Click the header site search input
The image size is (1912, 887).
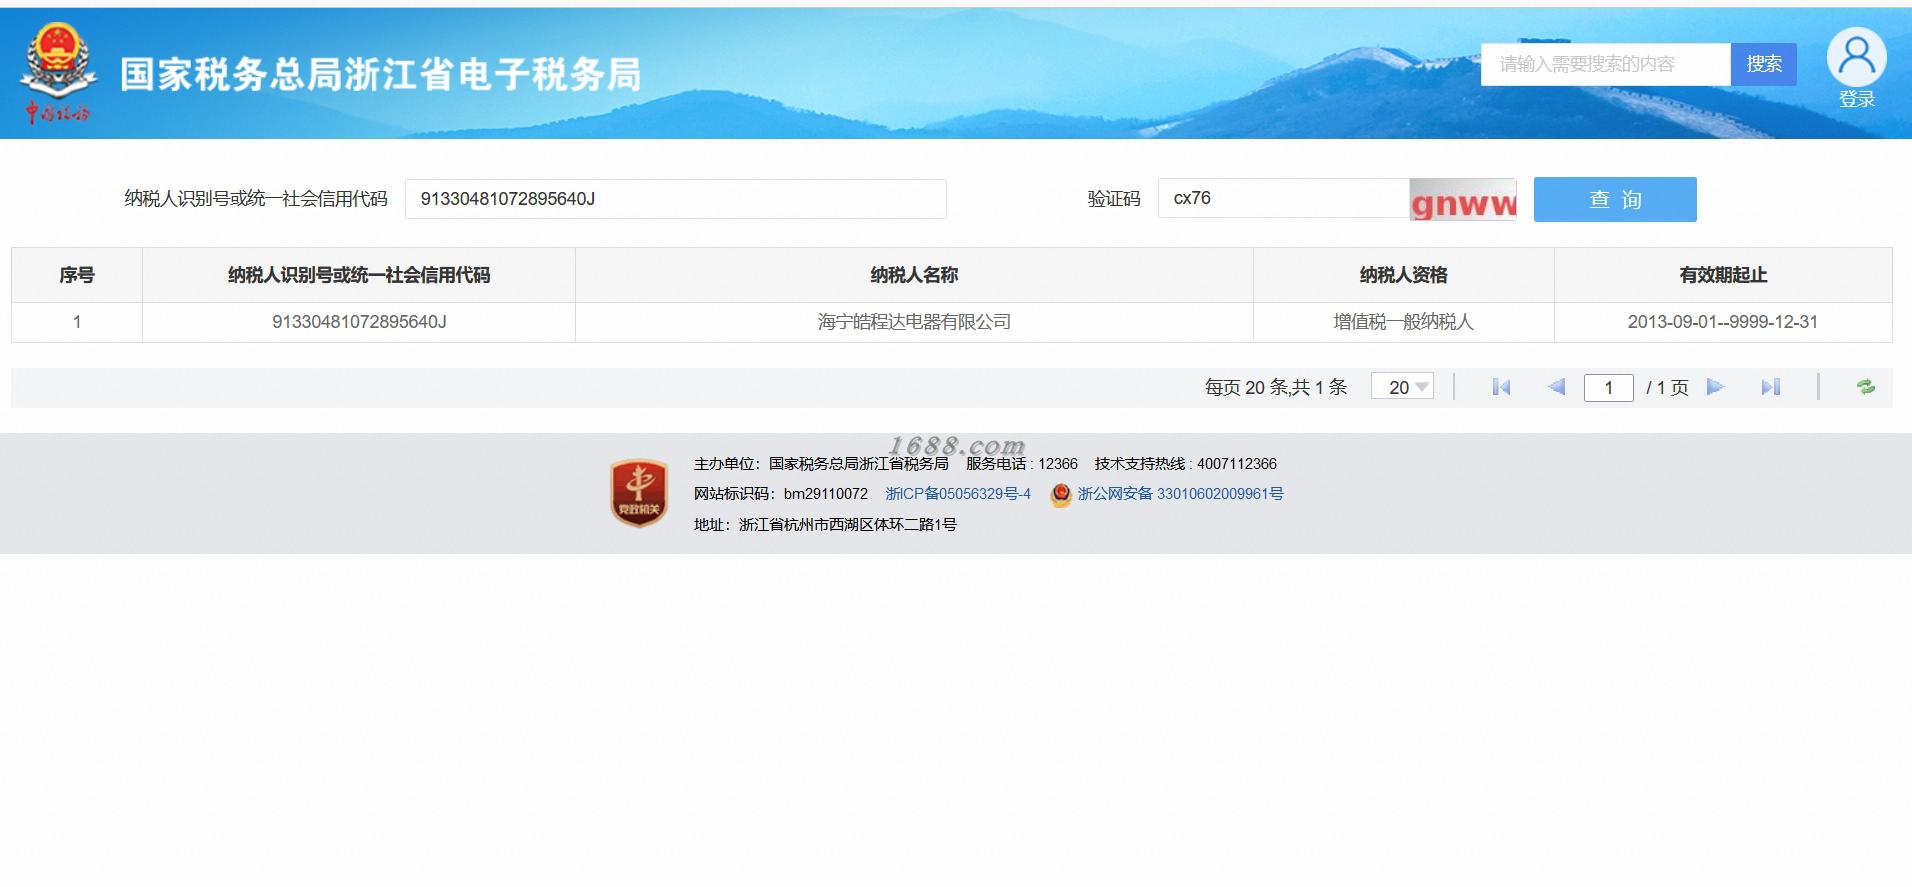[1606, 64]
